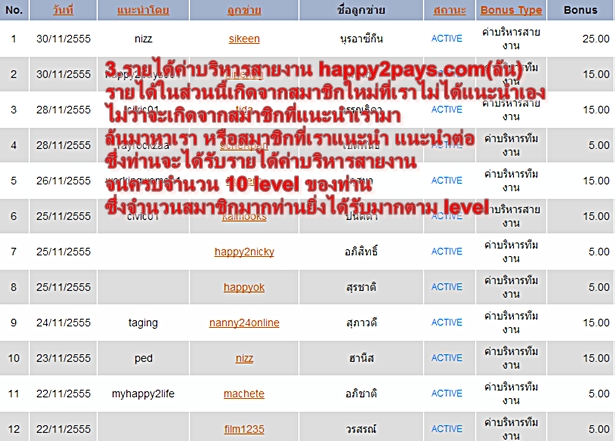
Task: Select row number 7
Action: (14, 251)
